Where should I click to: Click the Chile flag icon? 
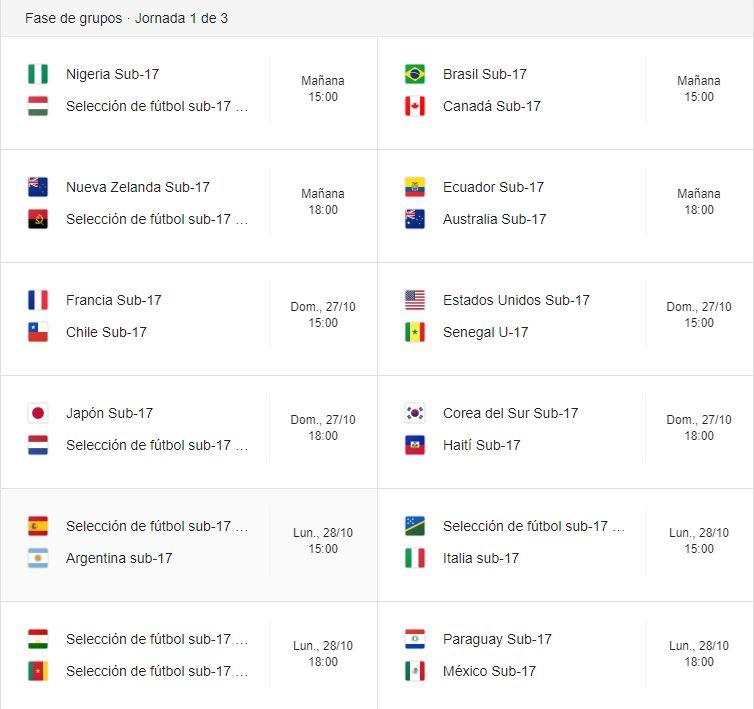(38, 332)
